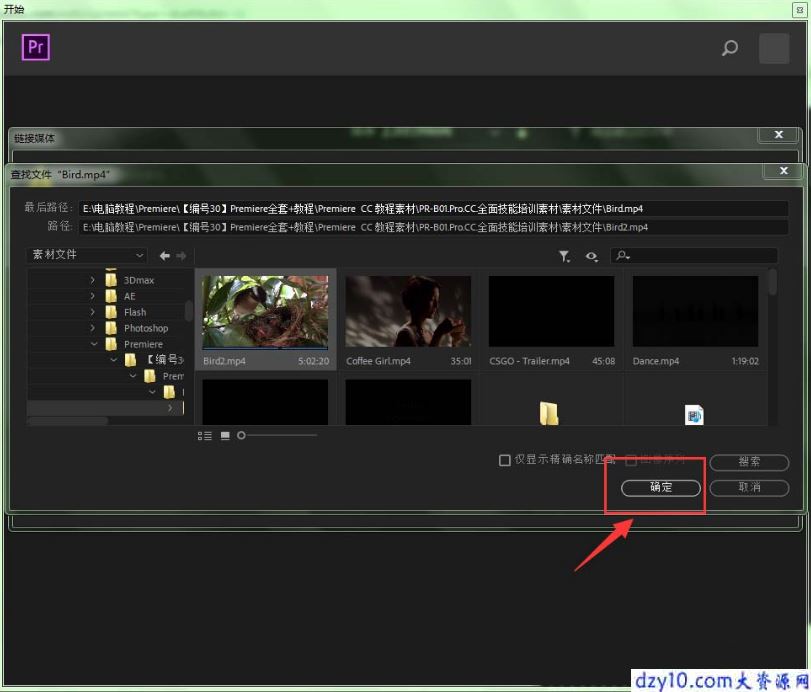Collapse the Premiere folder in tree

[94, 344]
